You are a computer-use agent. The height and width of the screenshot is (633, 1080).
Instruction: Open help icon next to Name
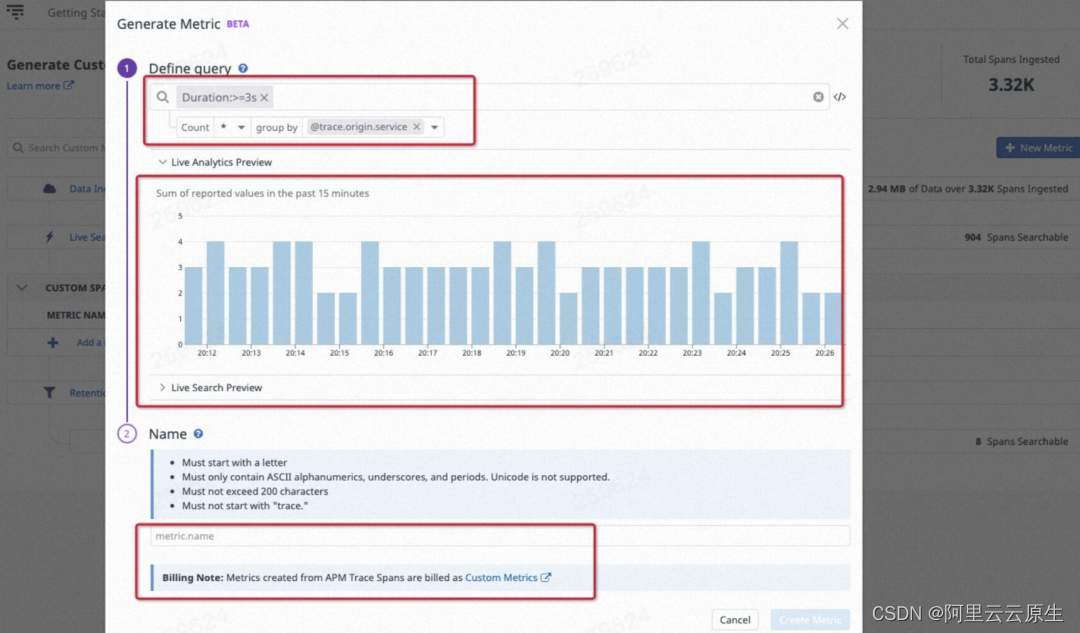click(198, 433)
